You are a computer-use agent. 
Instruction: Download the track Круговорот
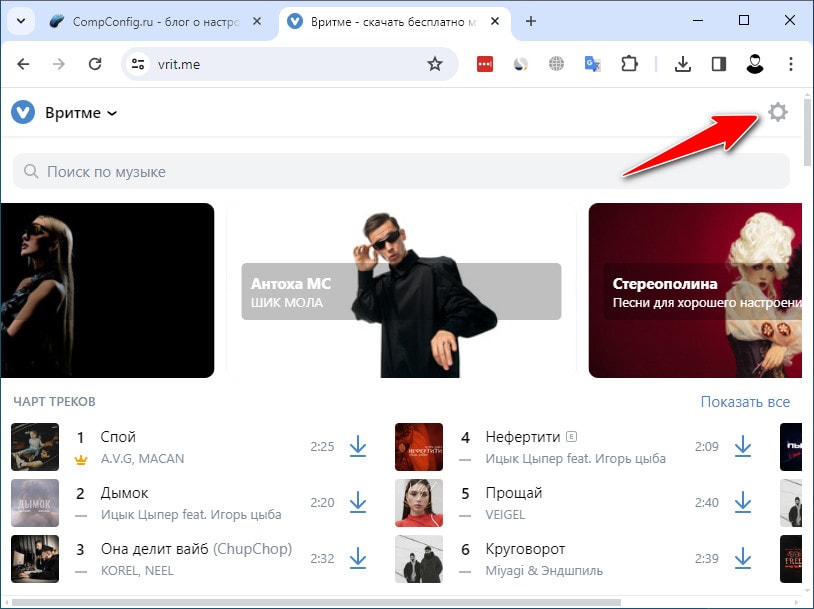tap(742, 559)
